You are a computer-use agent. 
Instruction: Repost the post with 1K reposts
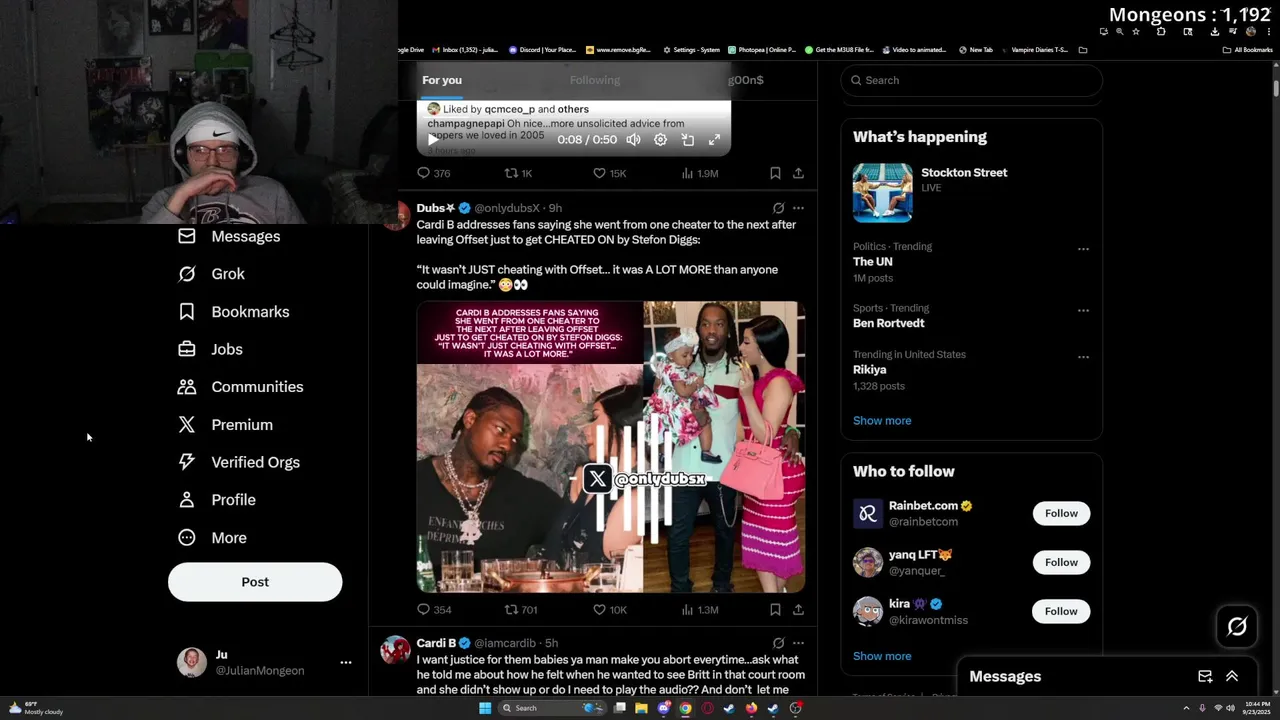pos(518,173)
